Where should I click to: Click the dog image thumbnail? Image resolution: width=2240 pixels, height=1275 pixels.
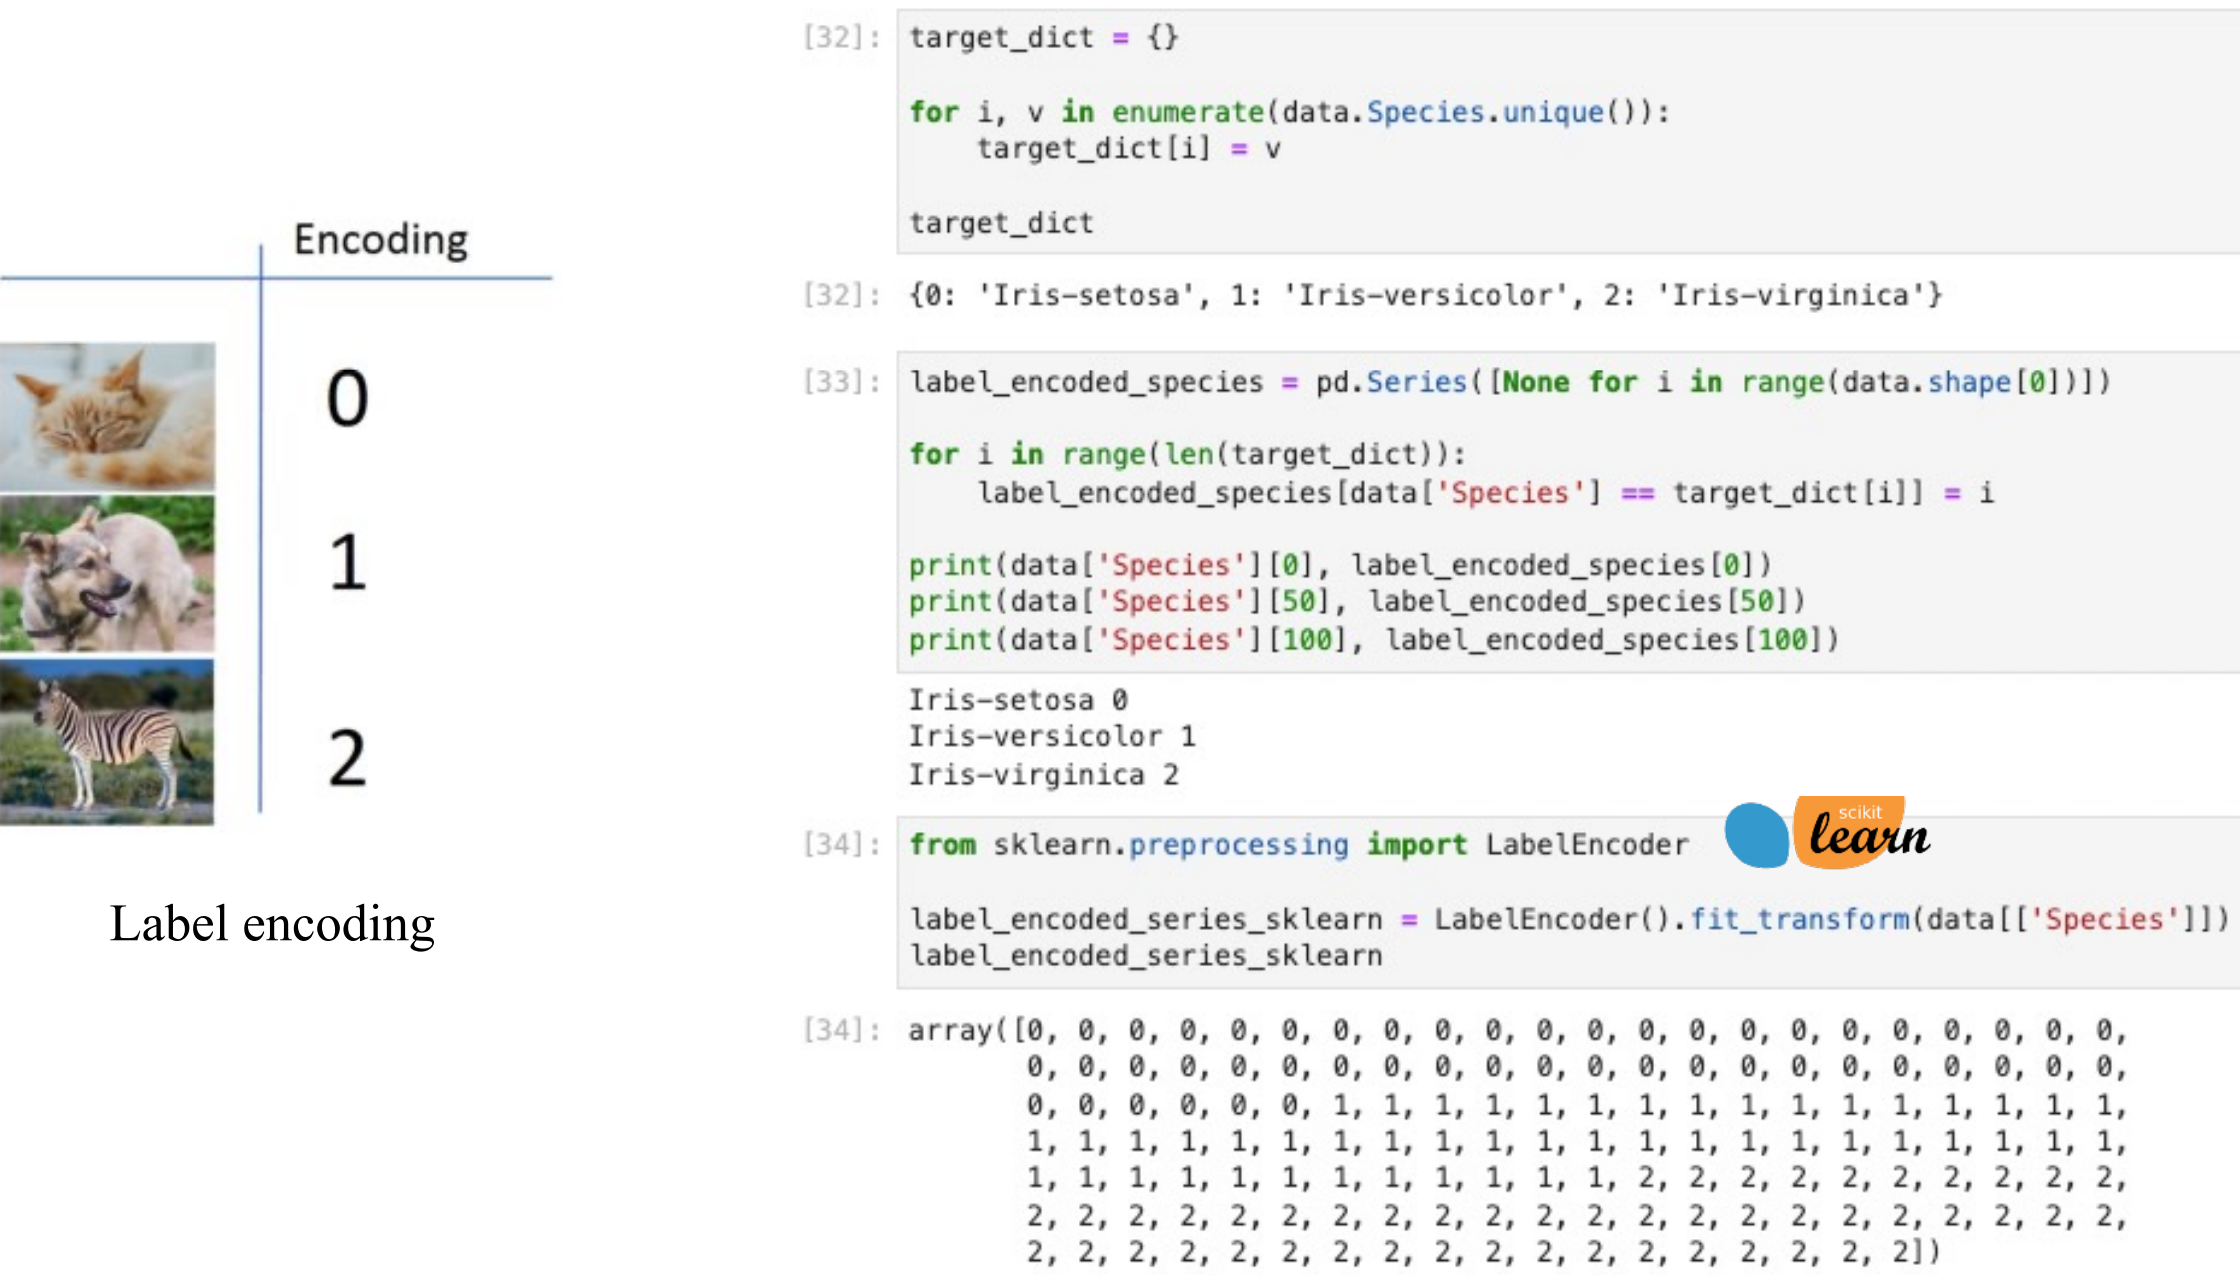point(107,575)
